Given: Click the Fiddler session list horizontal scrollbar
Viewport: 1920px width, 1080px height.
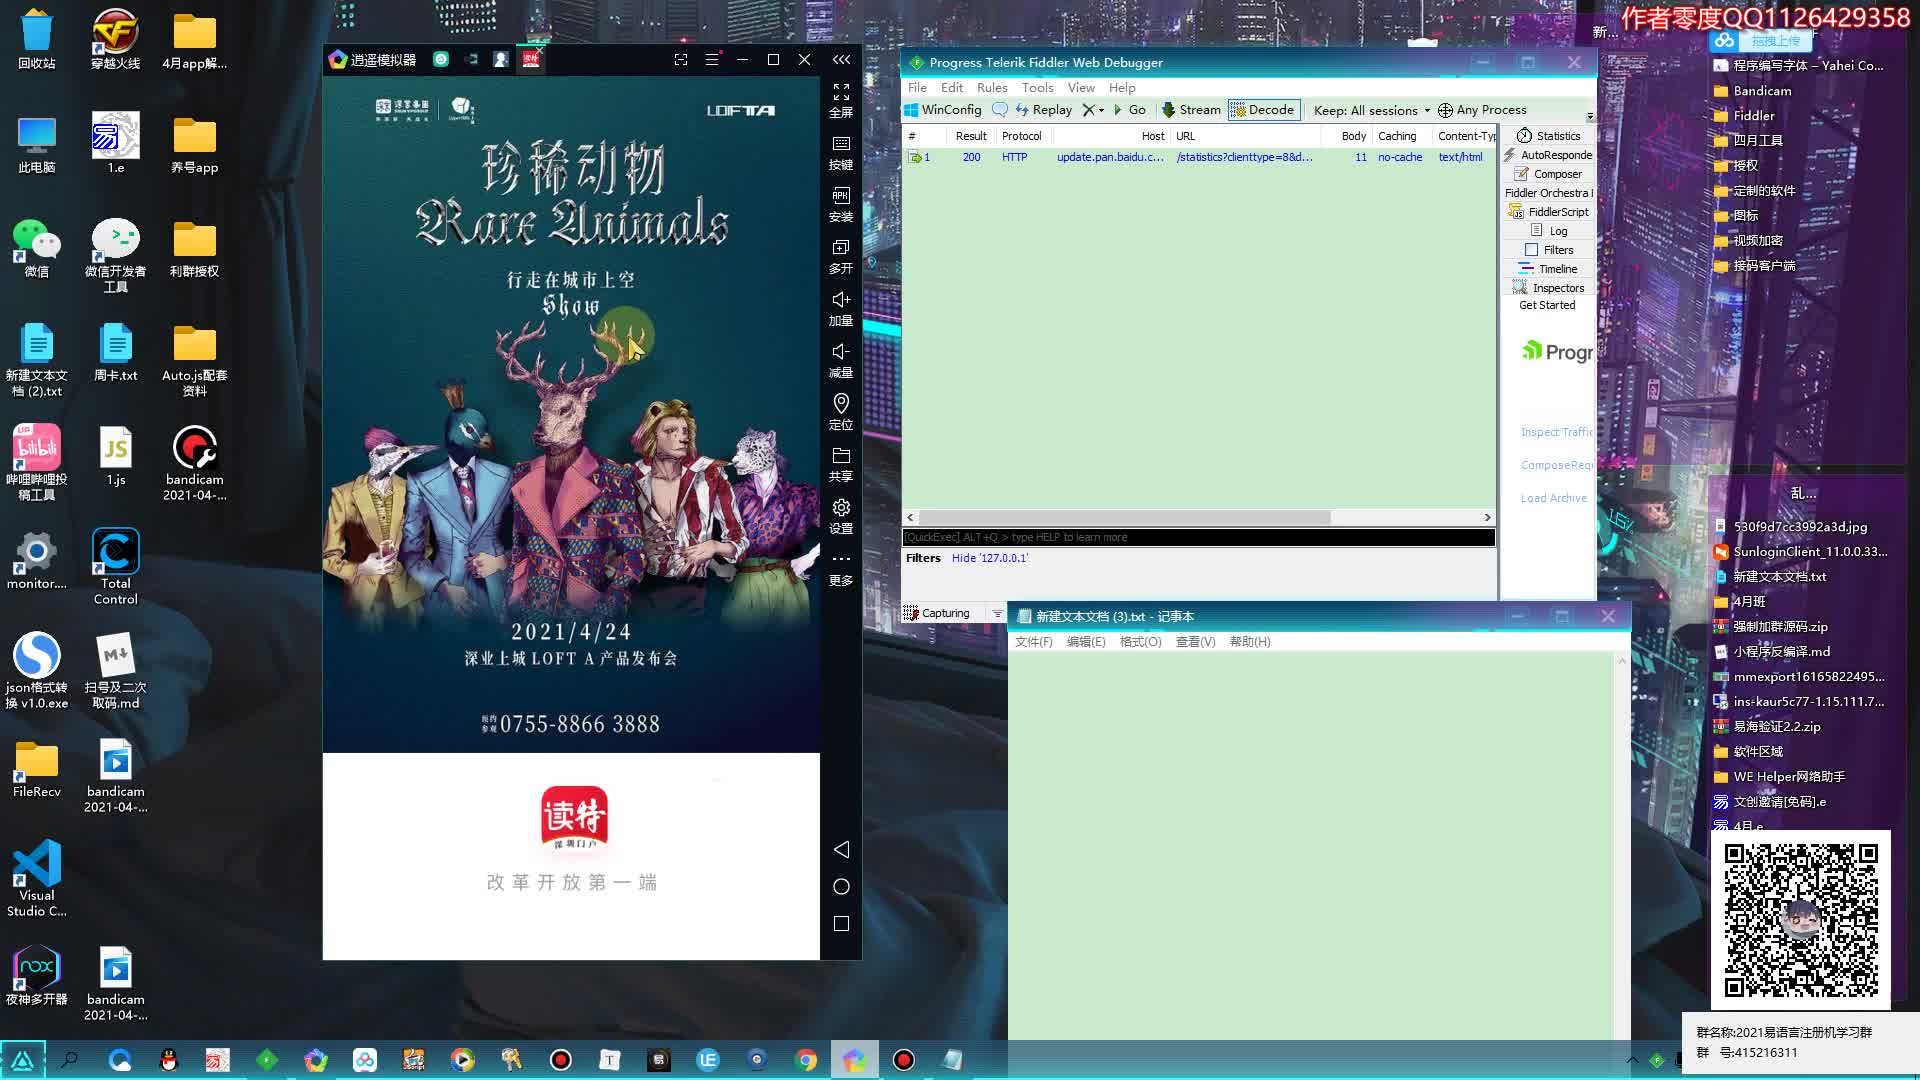Looking at the screenshot, I should pos(1124,517).
